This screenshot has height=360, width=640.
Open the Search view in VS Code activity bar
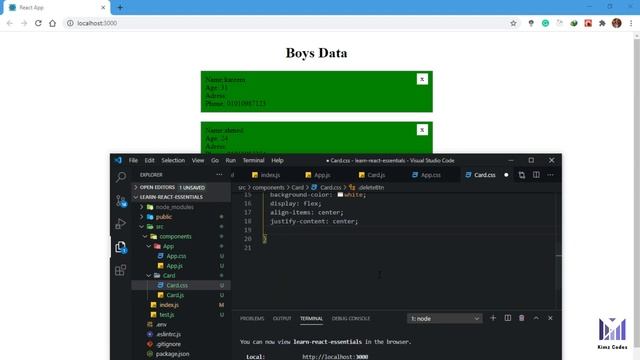tap(121, 177)
